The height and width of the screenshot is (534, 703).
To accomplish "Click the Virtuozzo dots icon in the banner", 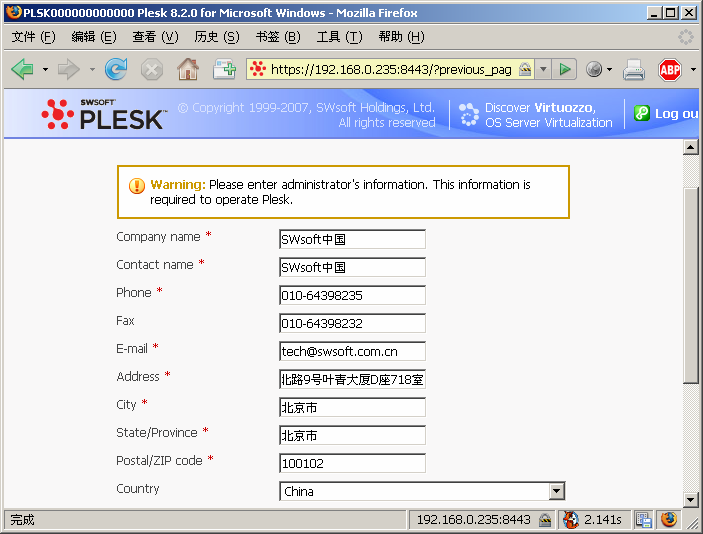I will [x=469, y=114].
